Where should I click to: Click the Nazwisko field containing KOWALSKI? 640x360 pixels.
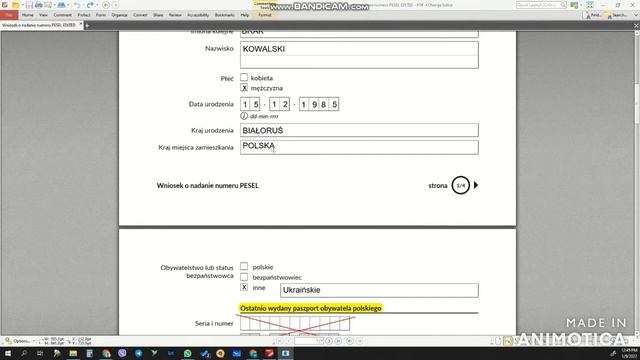(359, 55)
